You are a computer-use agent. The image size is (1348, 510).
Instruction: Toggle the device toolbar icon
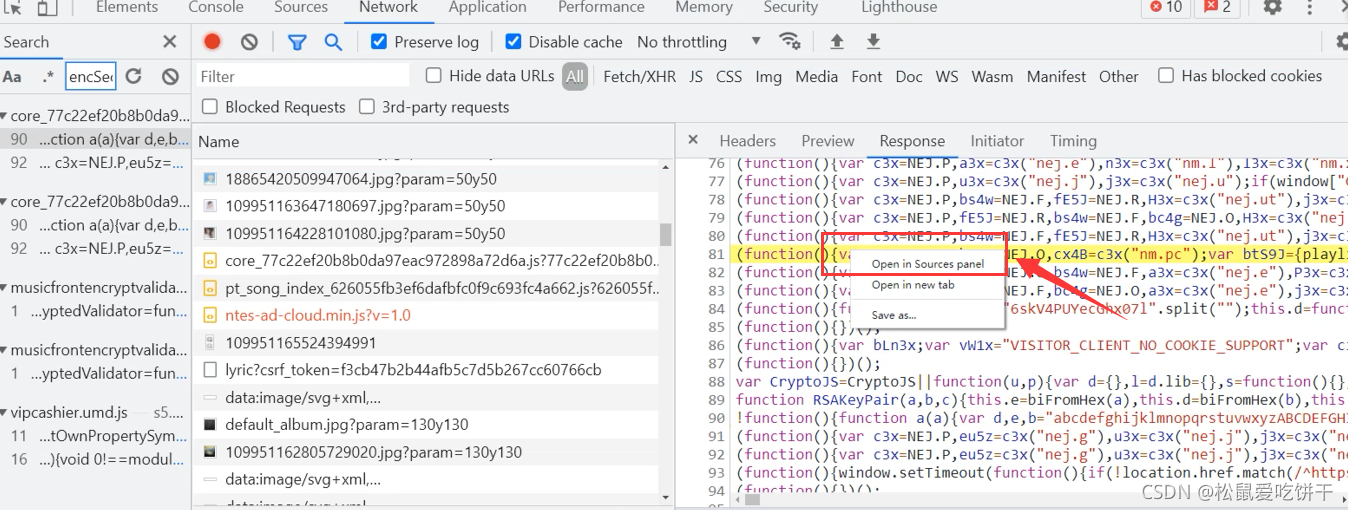click(x=47, y=7)
